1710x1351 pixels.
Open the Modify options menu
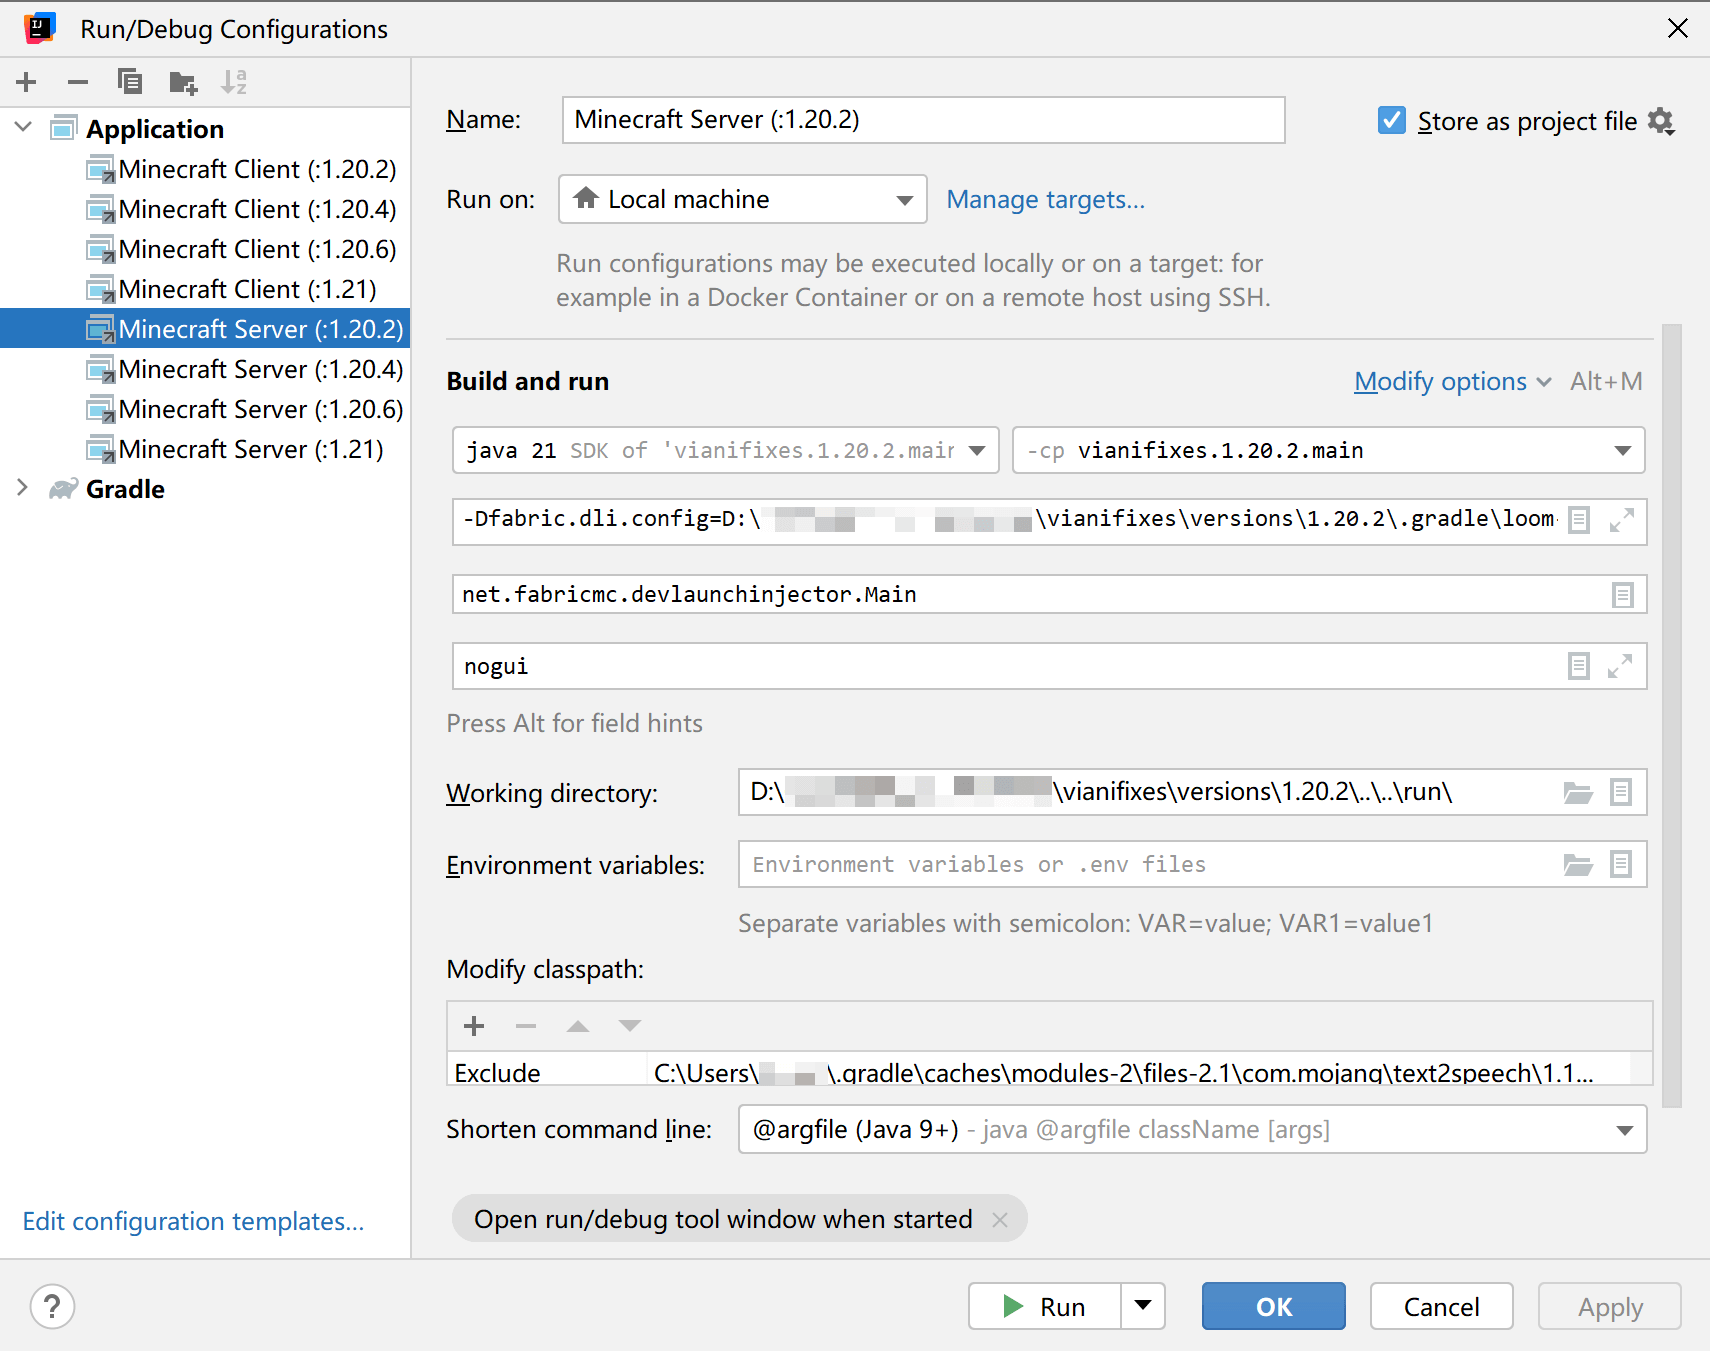1451,381
